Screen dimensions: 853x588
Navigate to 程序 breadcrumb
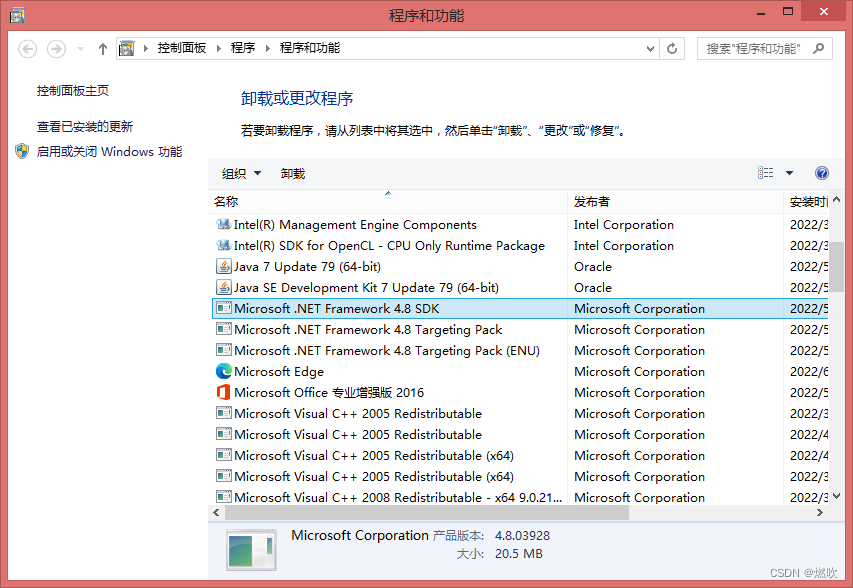click(x=243, y=48)
